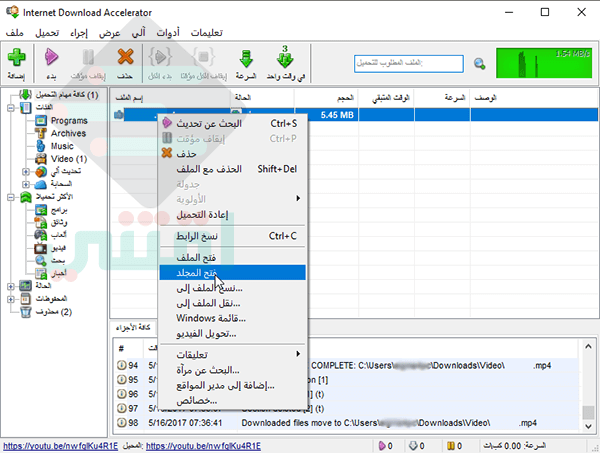
Task: Click the 5.45 MB size cell
Action: click(326, 115)
